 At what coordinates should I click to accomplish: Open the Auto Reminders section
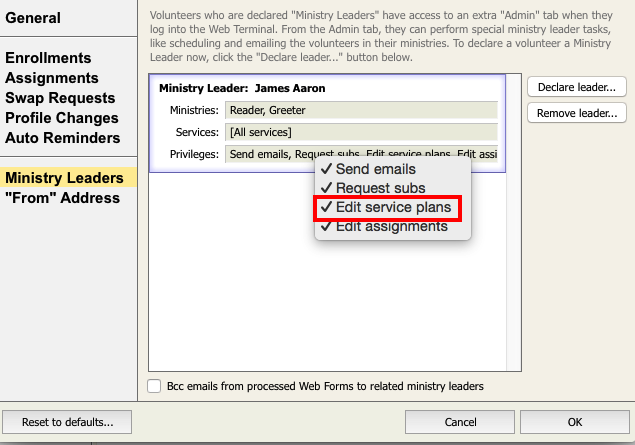coord(62,138)
